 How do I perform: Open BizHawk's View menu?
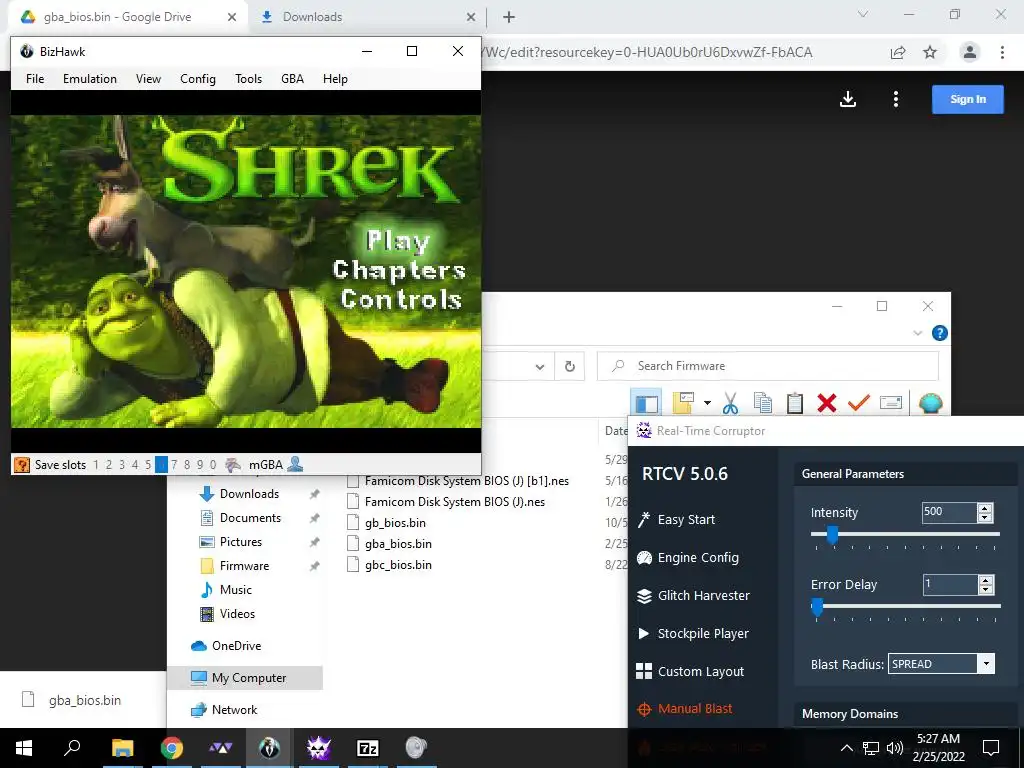coord(148,79)
